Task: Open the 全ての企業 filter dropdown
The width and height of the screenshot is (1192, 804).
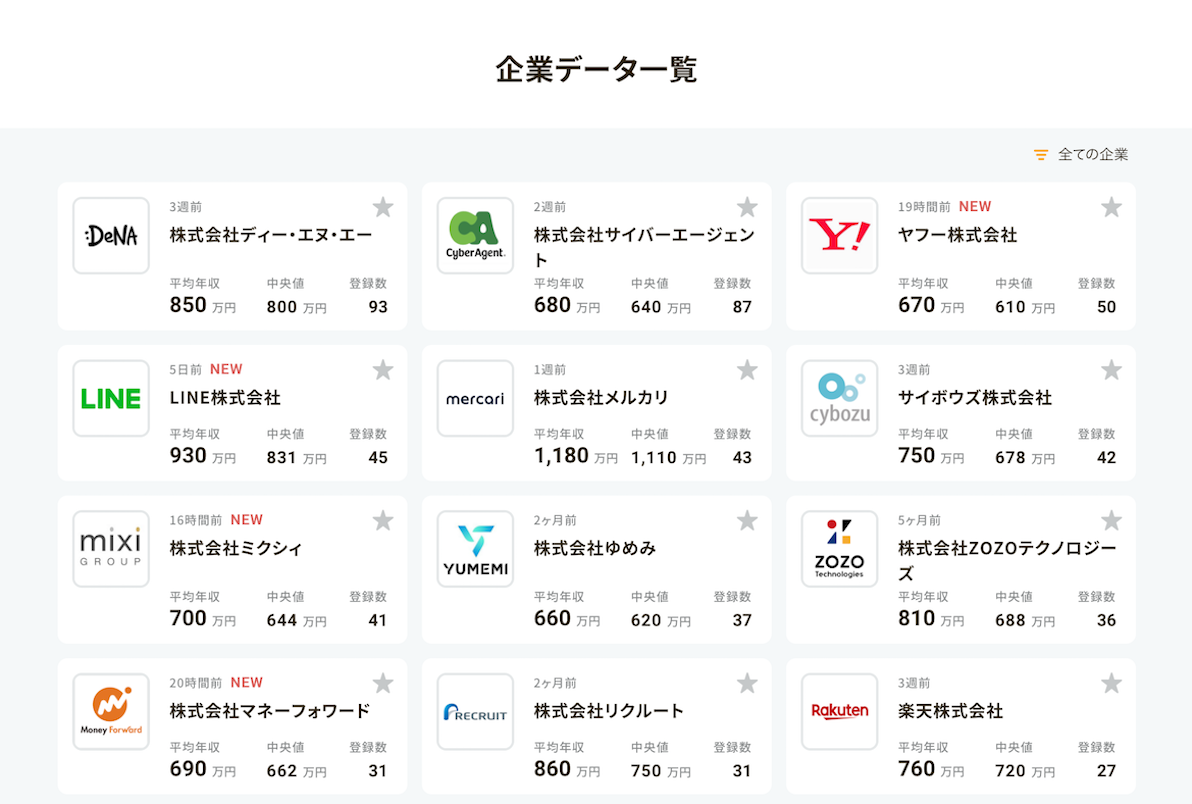Action: coord(1092,154)
